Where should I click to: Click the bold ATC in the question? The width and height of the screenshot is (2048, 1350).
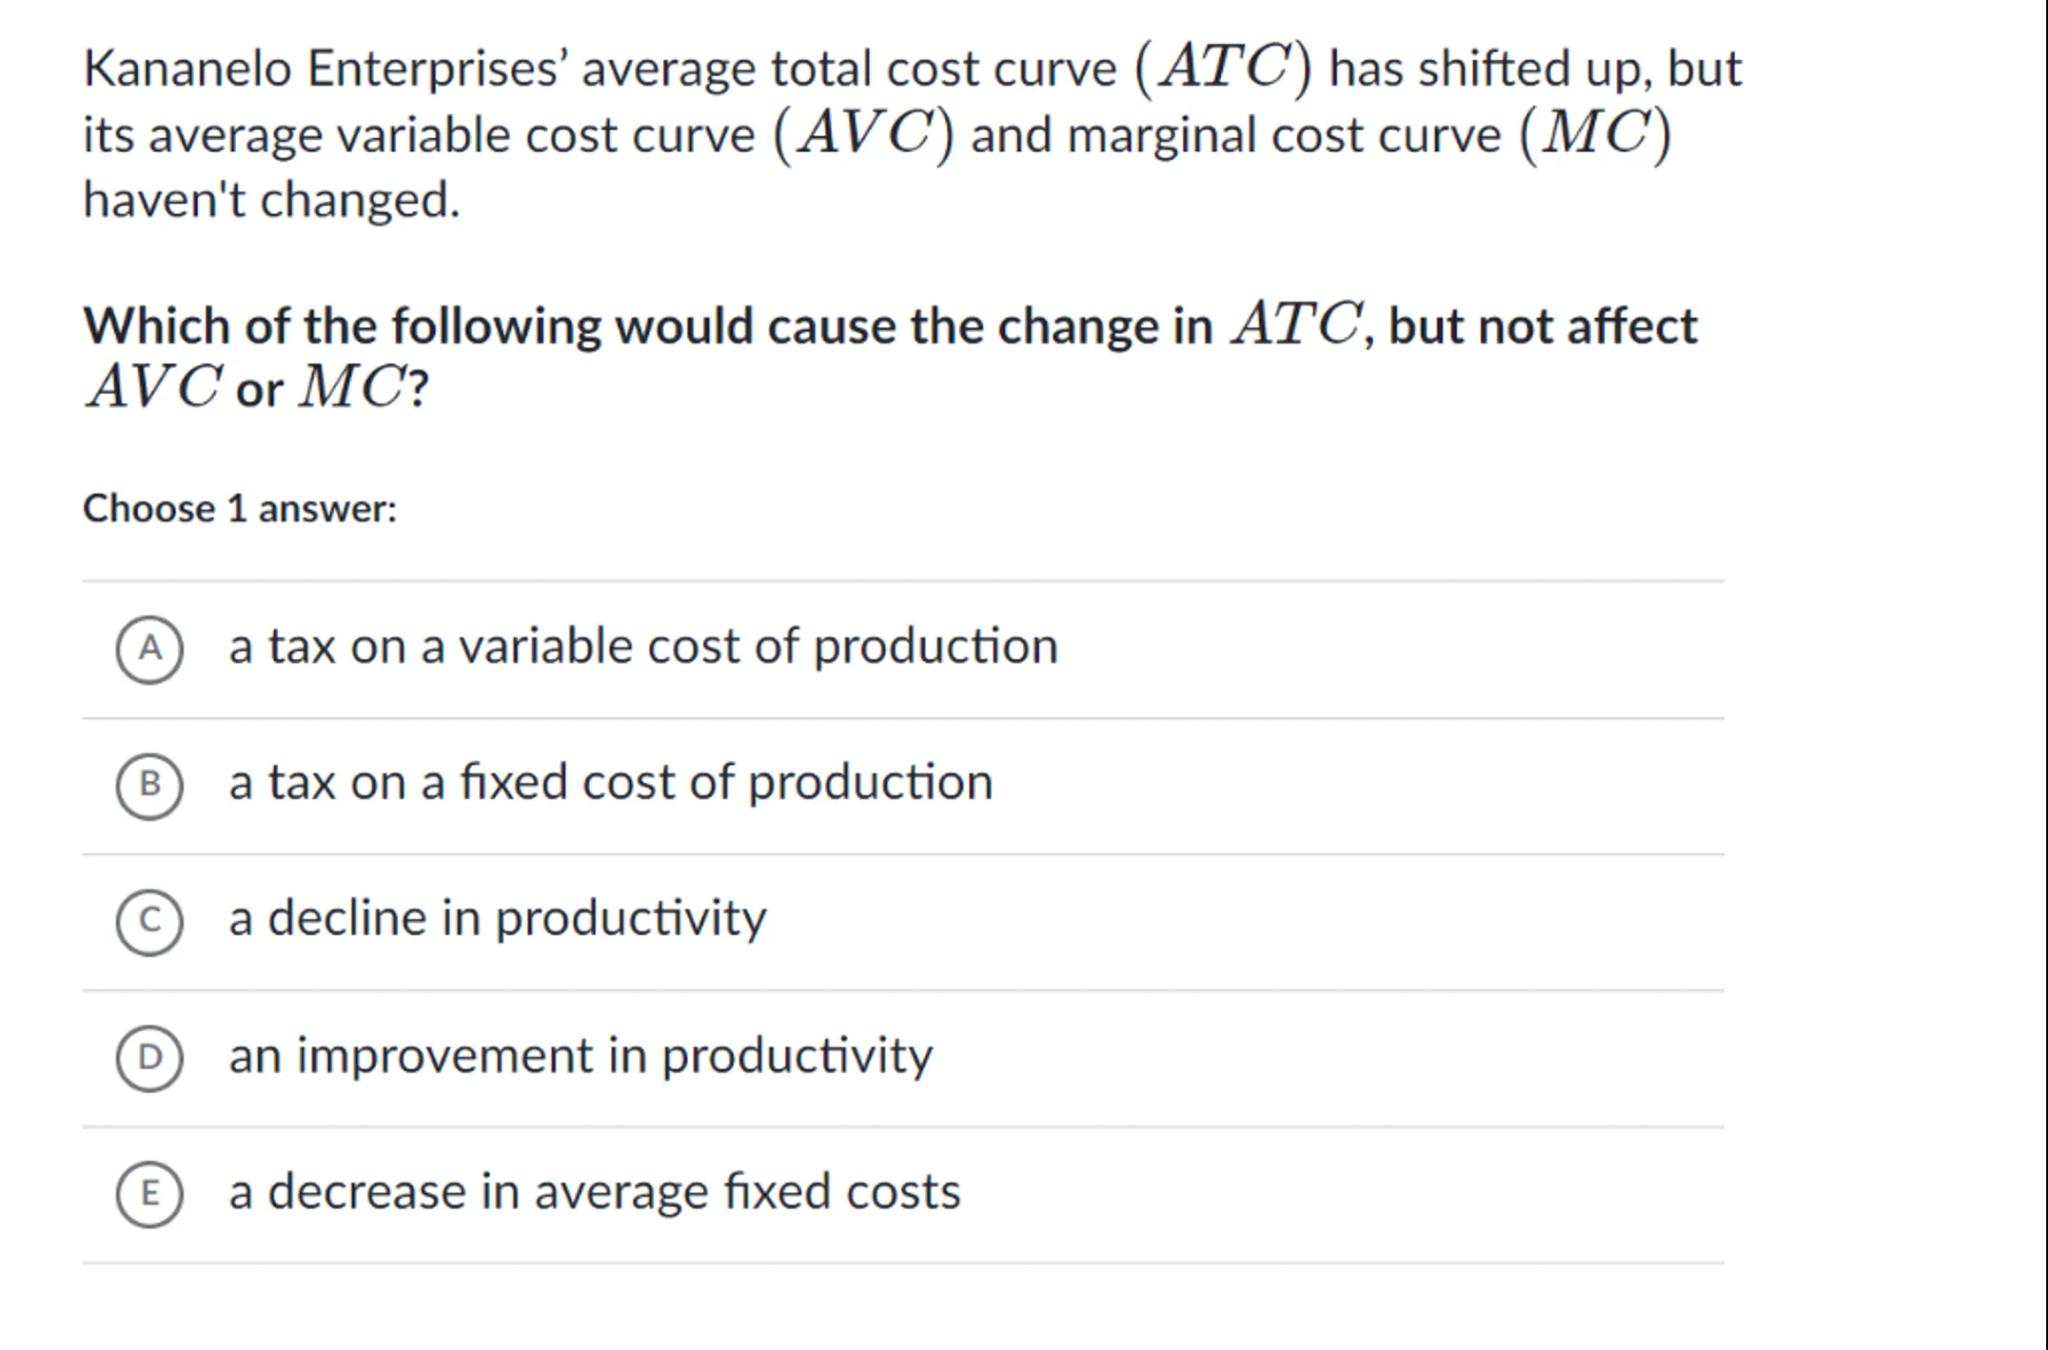tap(1296, 325)
